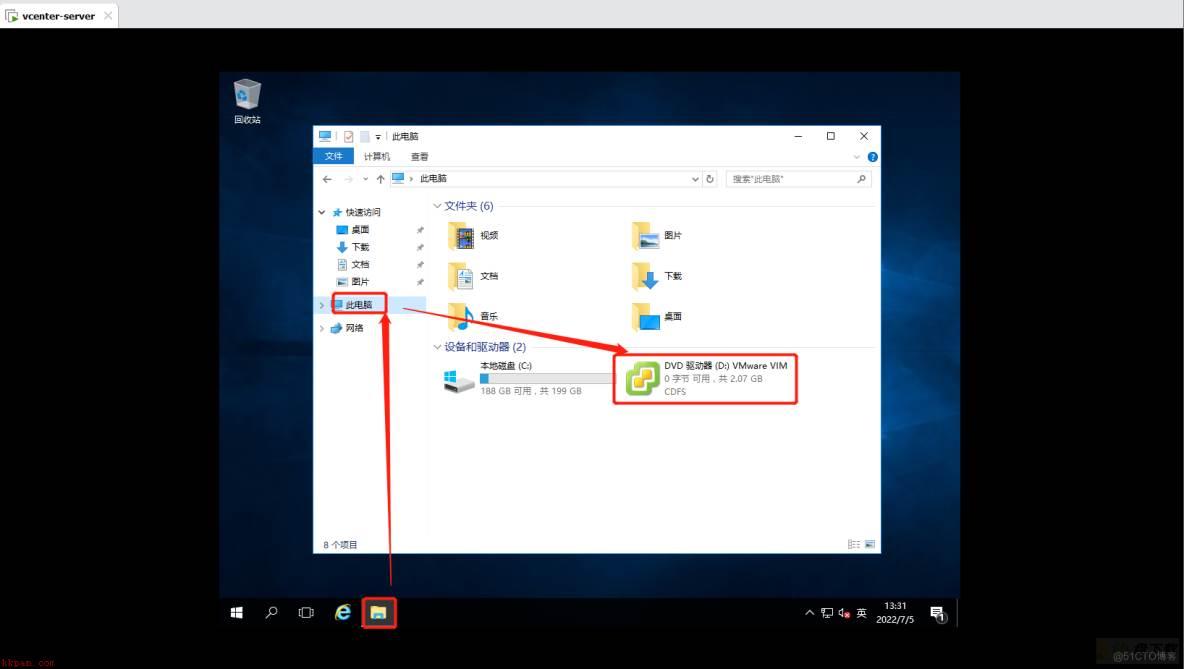The image size is (1184, 669).
Task: Close the vcenter-server tab
Action: pyautogui.click(x=108, y=16)
